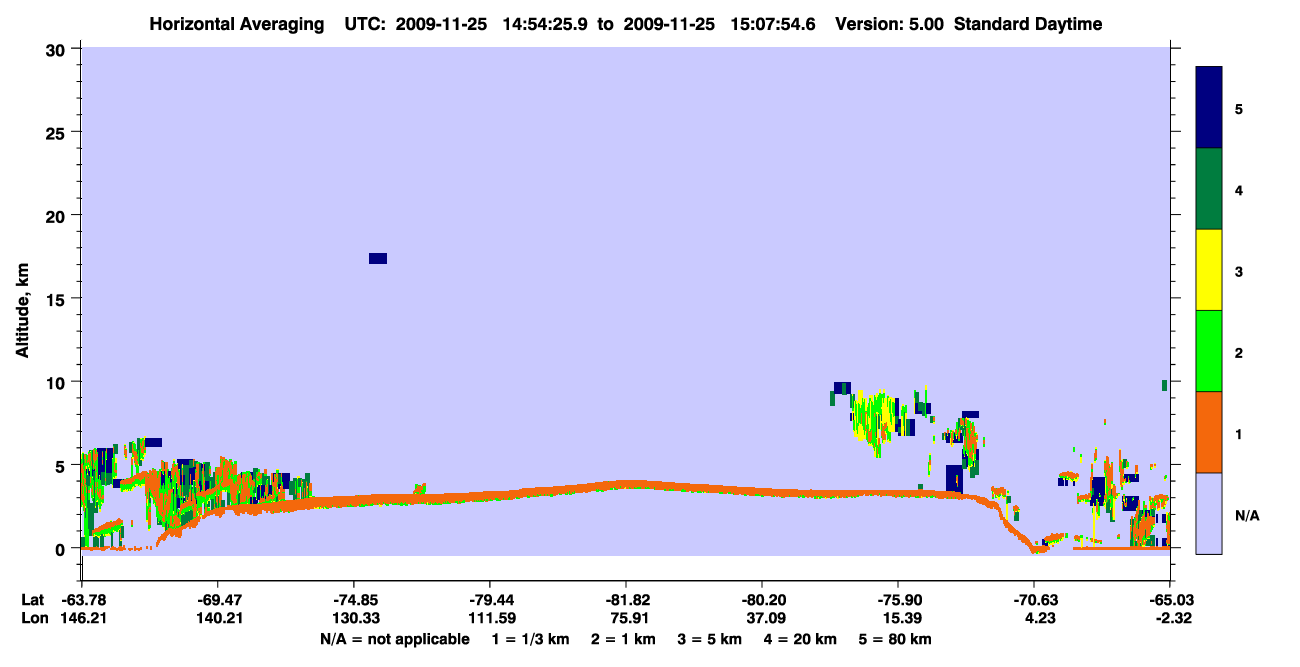This screenshot has width=1300, height=667.
Task: Click the orange surface peak near latitude -81.82
Action: pyautogui.click(x=626, y=484)
